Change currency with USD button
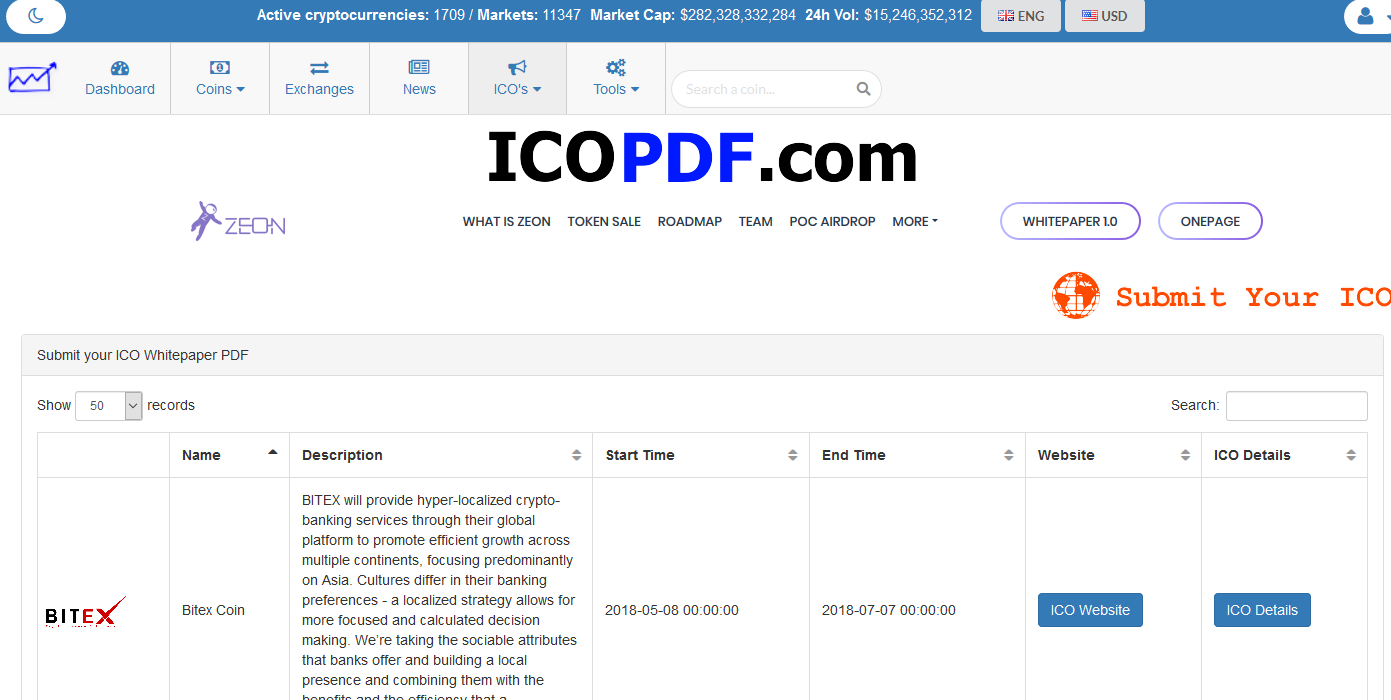 point(1104,16)
